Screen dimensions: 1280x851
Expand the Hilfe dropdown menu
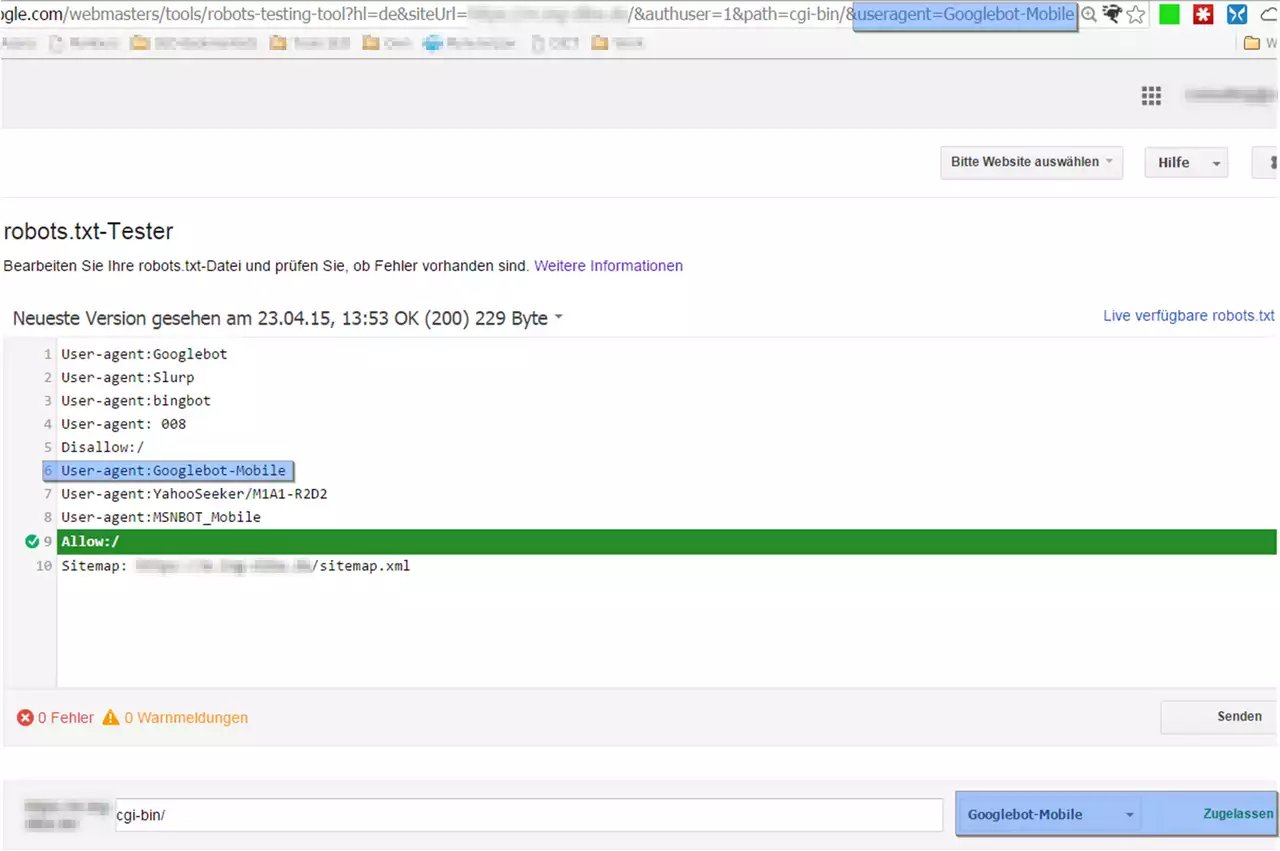(x=1186, y=163)
